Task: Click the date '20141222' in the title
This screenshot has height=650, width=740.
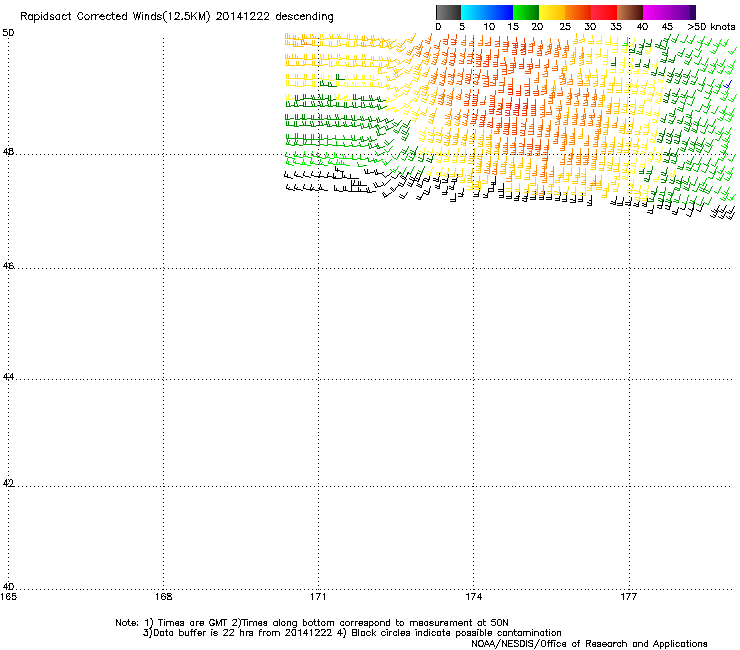Action: click(x=243, y=17)
